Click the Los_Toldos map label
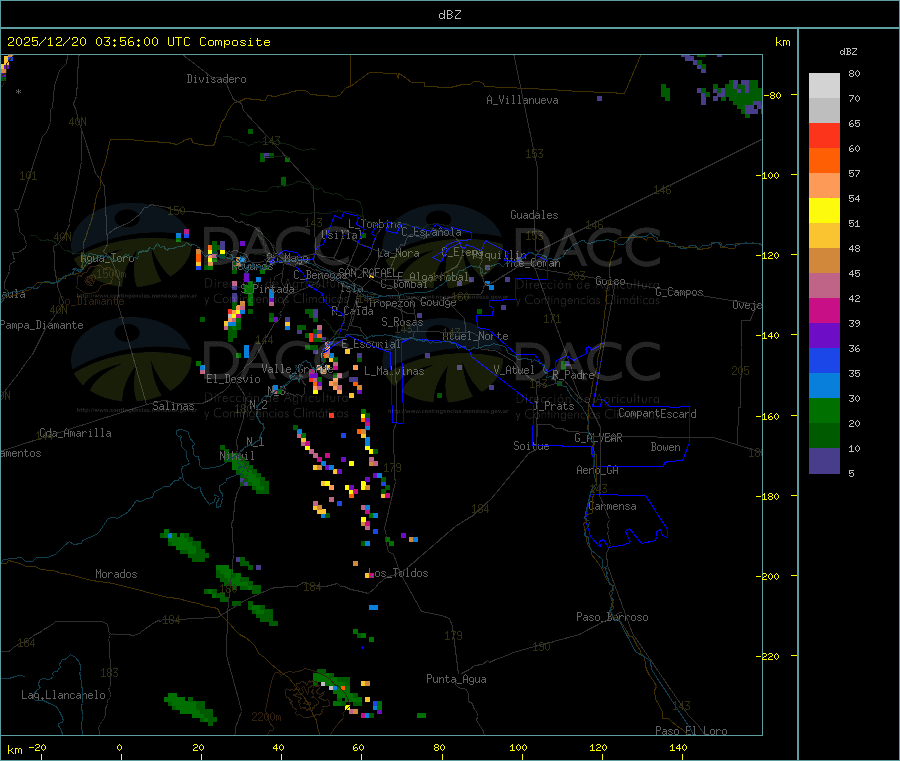Image resolution: width=900 pixels, height=761 pixels. (398, 573)
